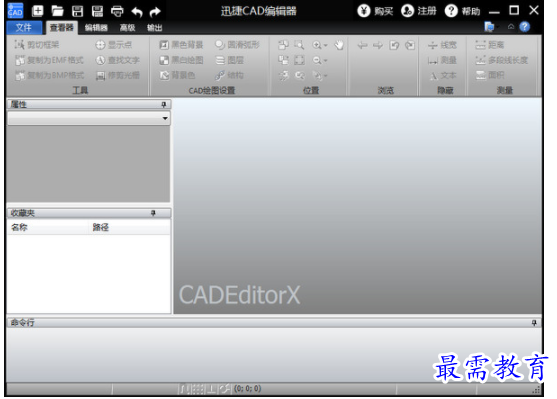The height and width of the screenshot is (399, 557).
Task: Select the 面积 measuring tool
Action: coord(490,75)
